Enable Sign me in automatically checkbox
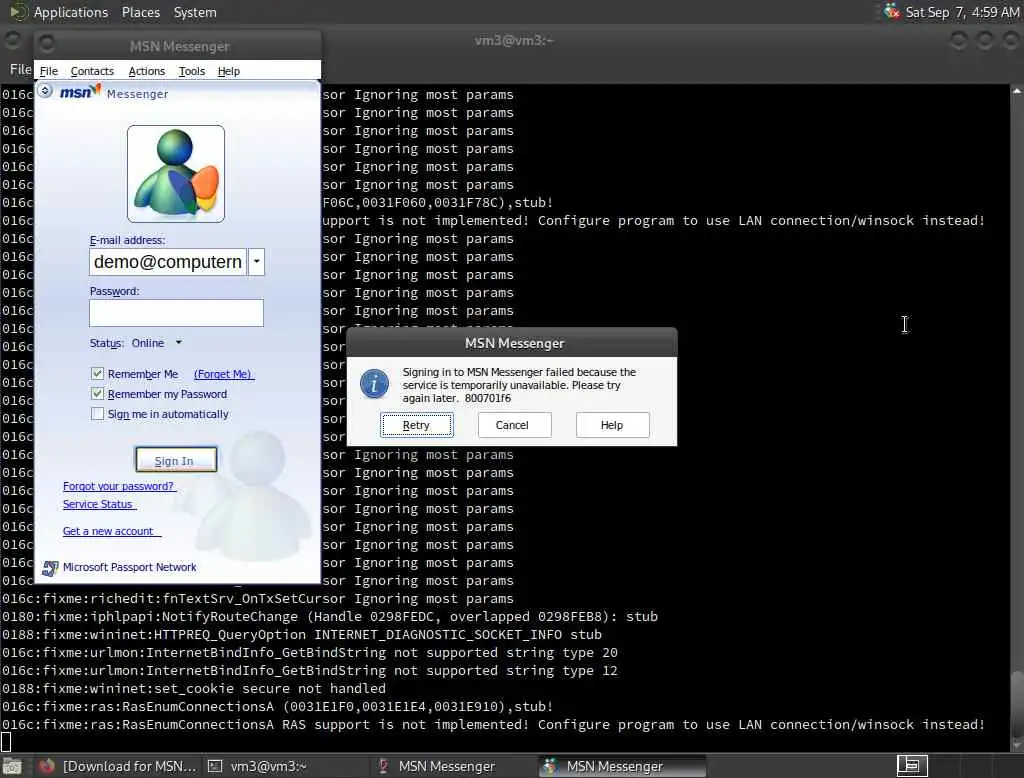The width and height of the screenshot is (1024, 778). point(97,414)
